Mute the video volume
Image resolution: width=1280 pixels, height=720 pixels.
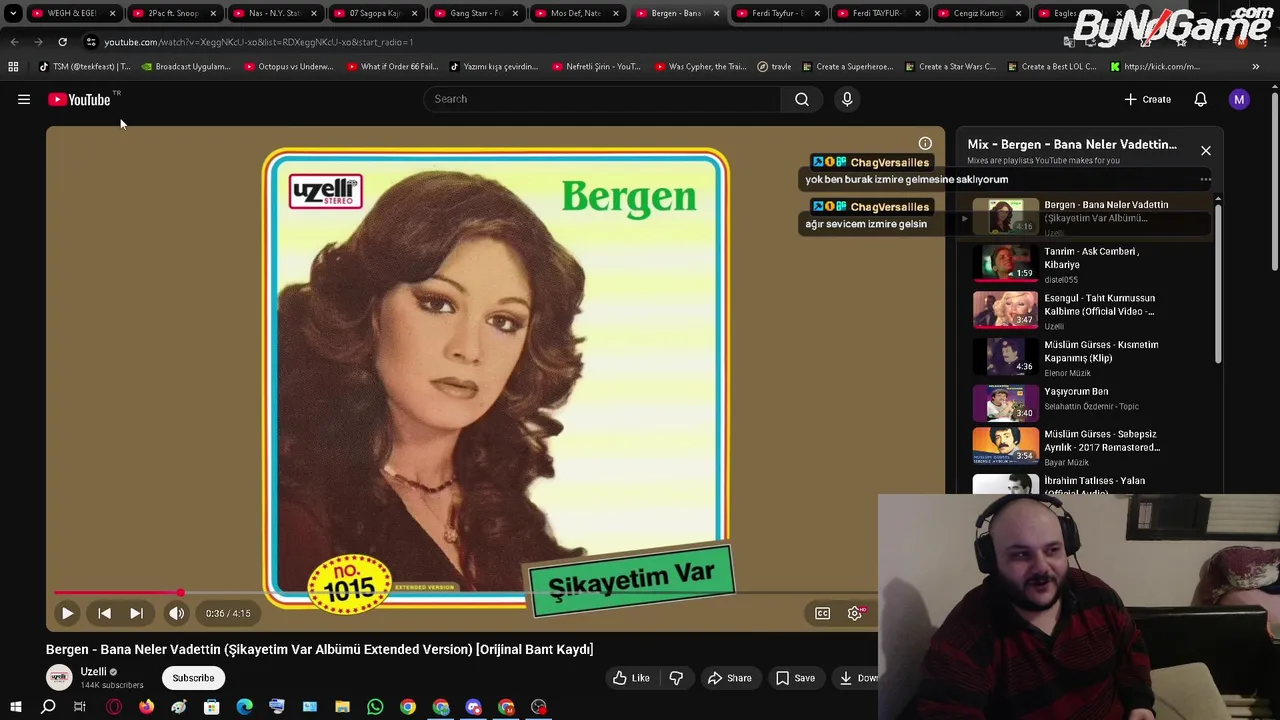pyautogui.click(x=176, y=613)
